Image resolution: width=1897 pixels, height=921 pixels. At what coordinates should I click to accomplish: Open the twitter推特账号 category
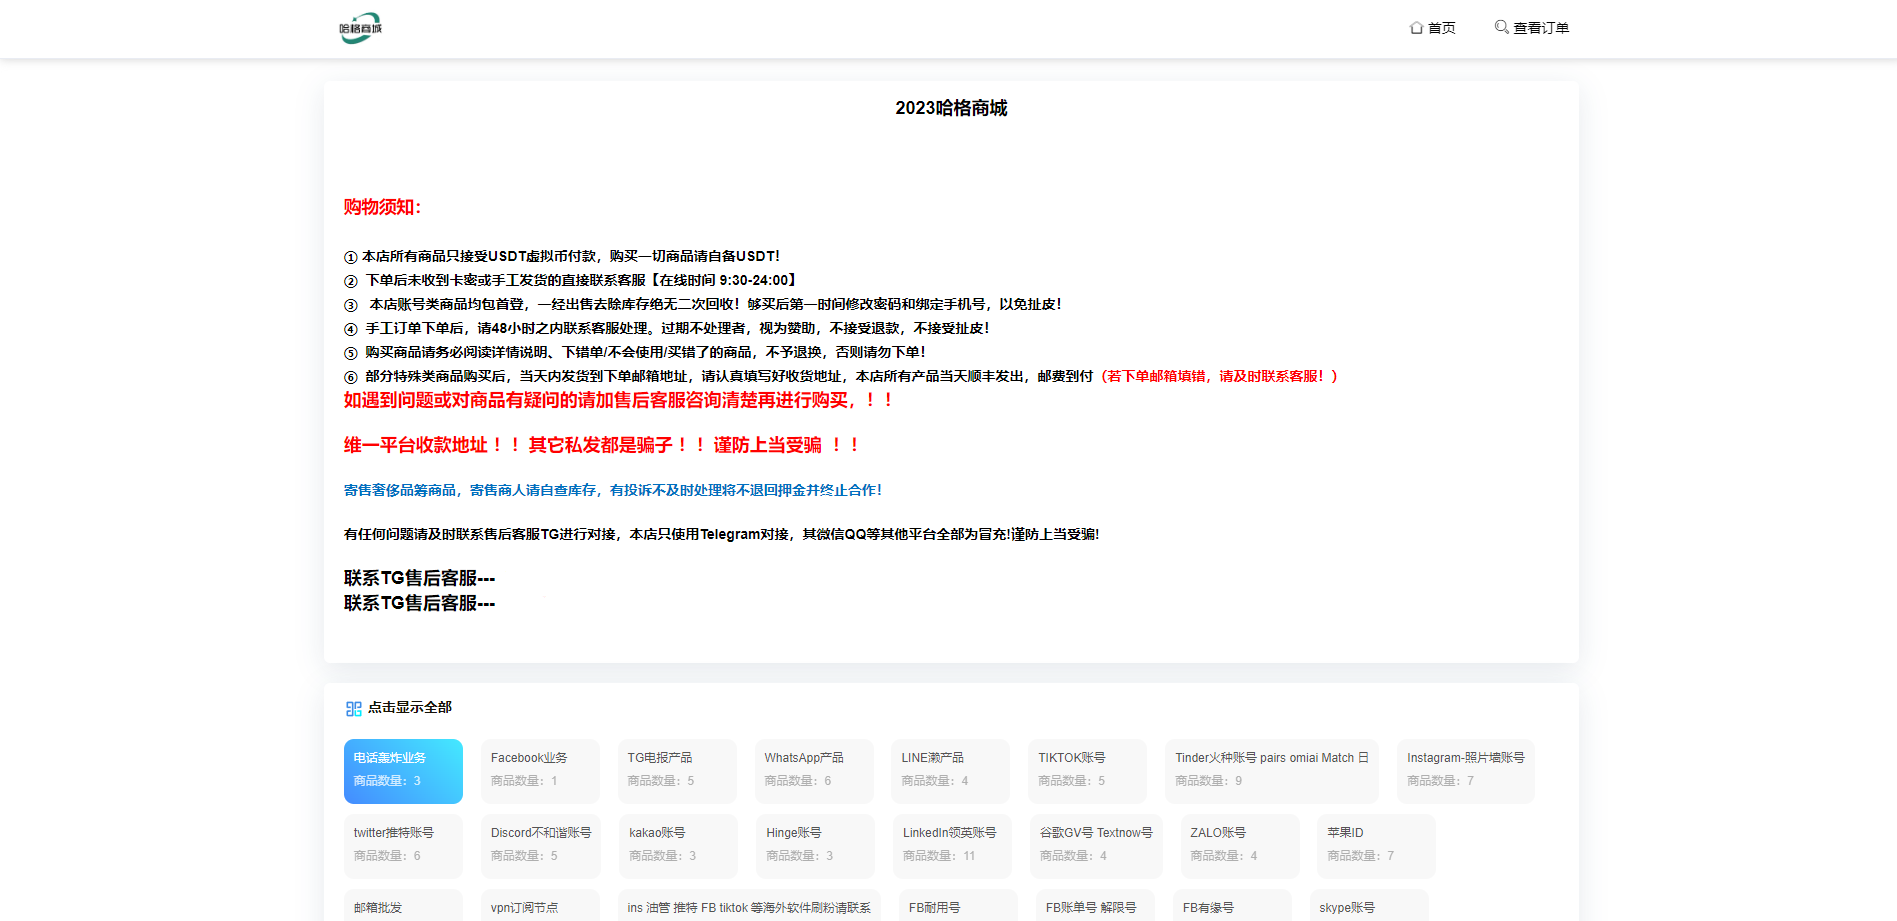[x=403, y=846]
